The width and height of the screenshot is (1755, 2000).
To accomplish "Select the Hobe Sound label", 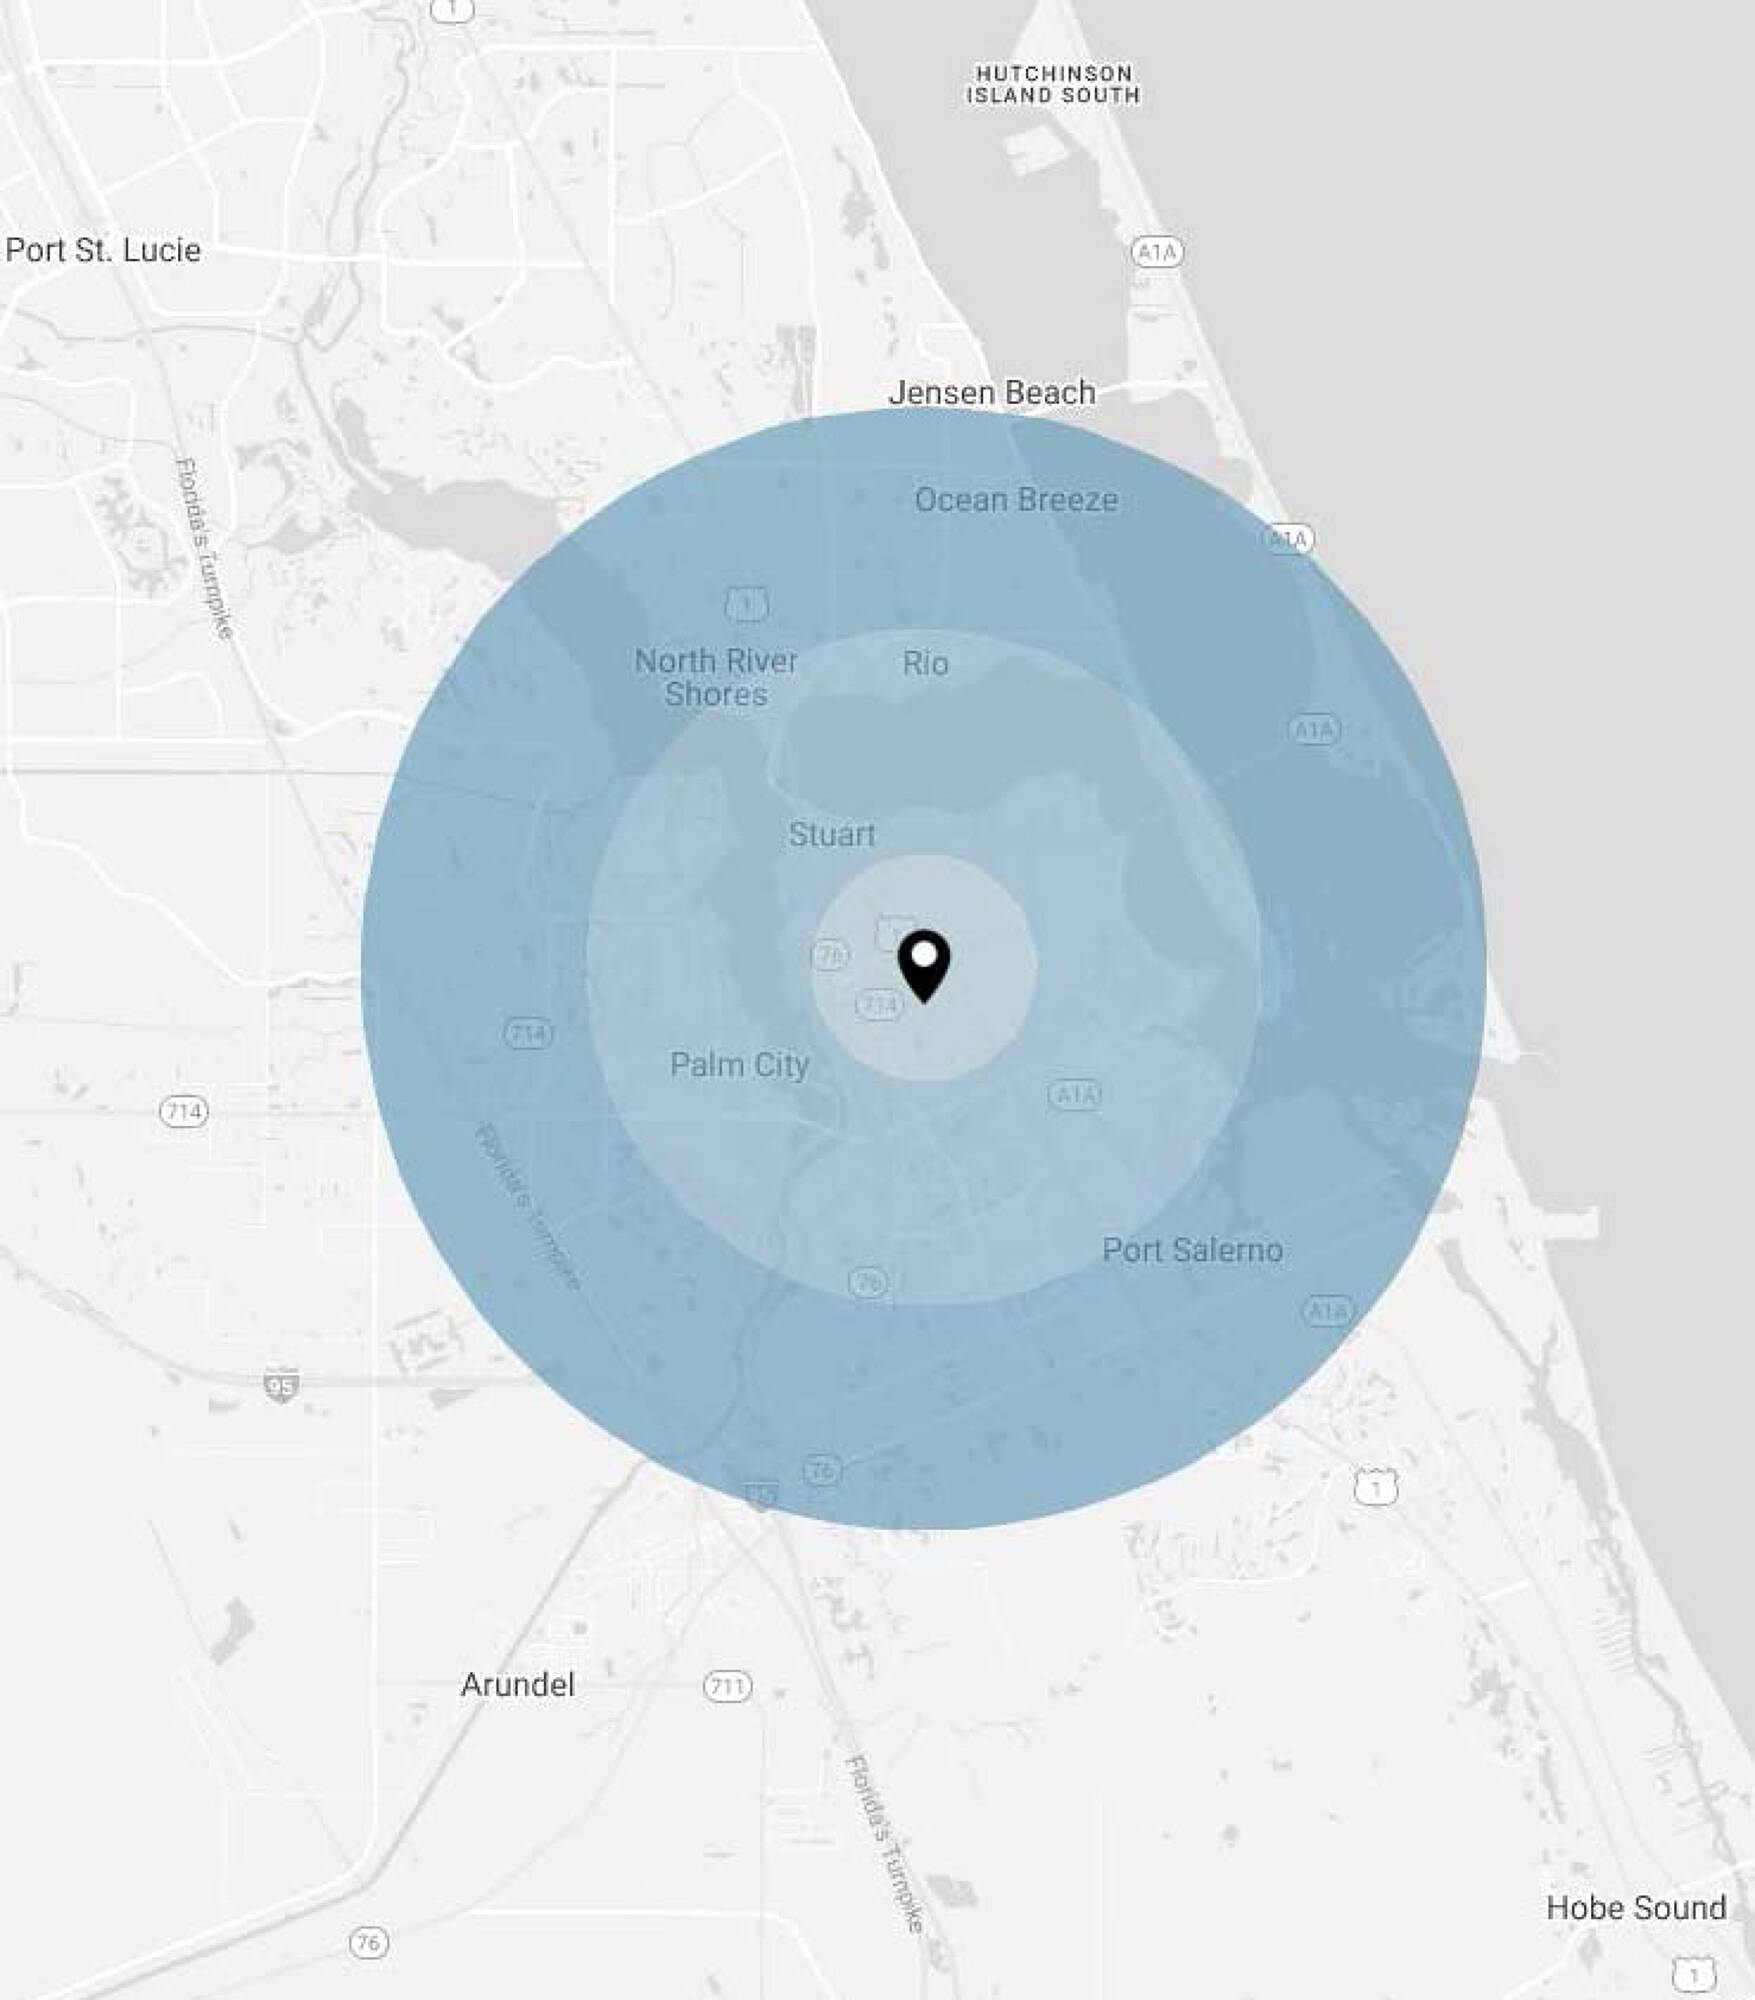I will pyautogui.click(x=1636, y=1907).
